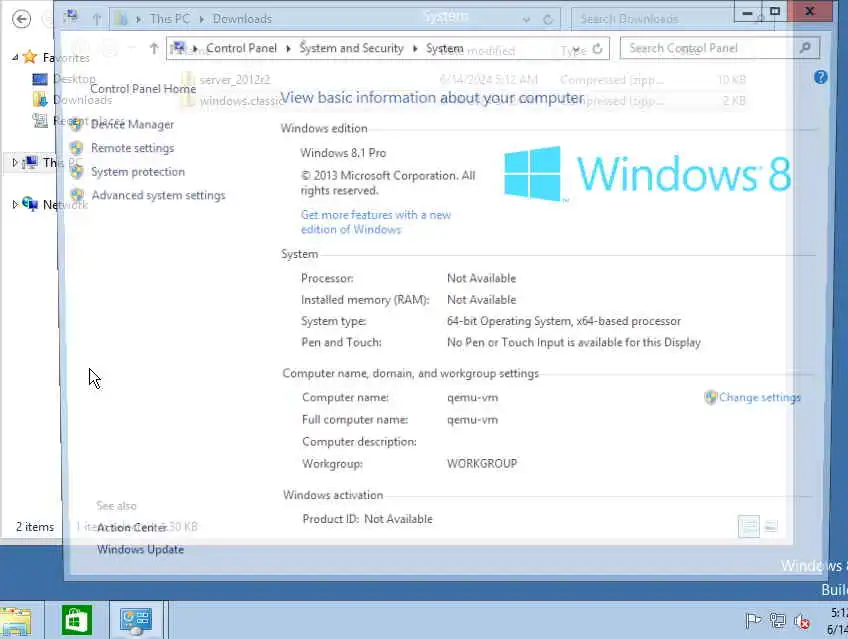Collapse the Favorites tree in Explorer
This screenshot has height=639, width=848.
[15, 57]
